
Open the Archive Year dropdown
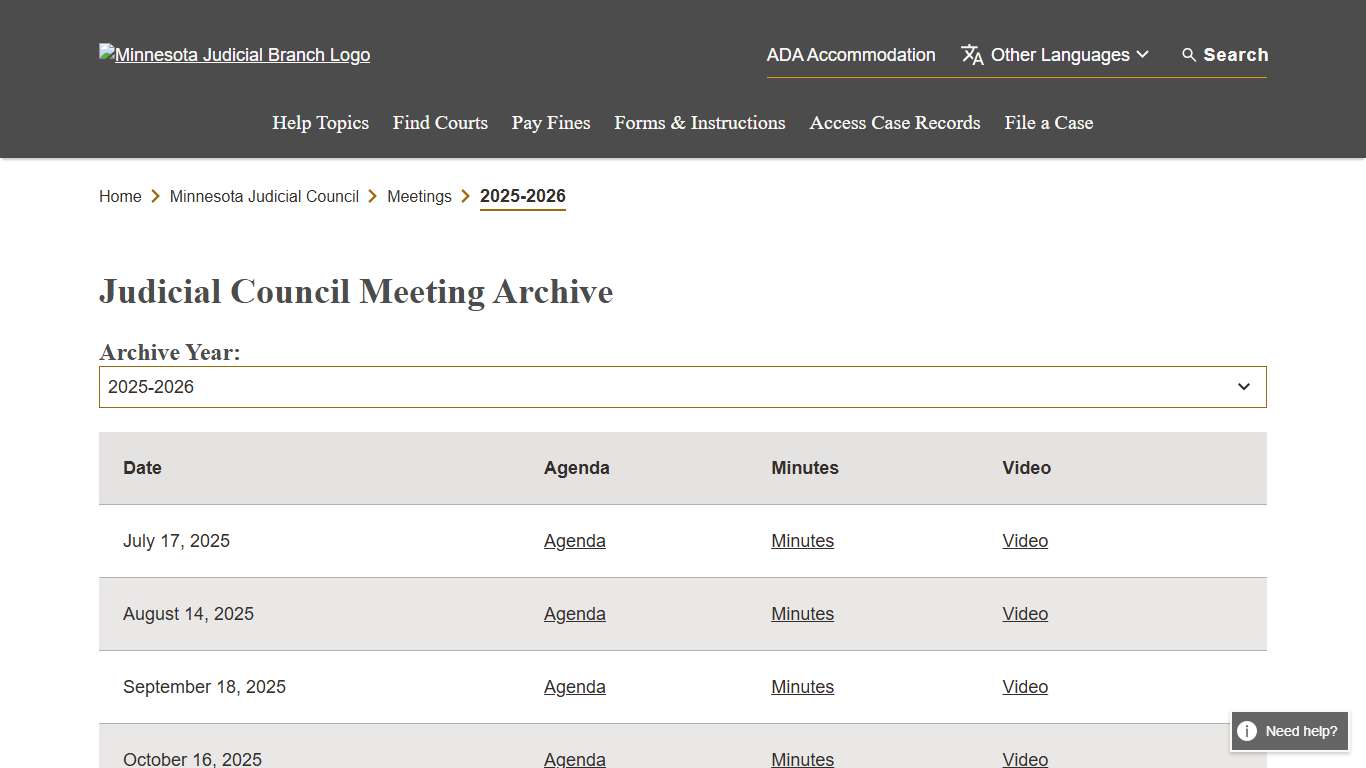click(x=682, y=387)
